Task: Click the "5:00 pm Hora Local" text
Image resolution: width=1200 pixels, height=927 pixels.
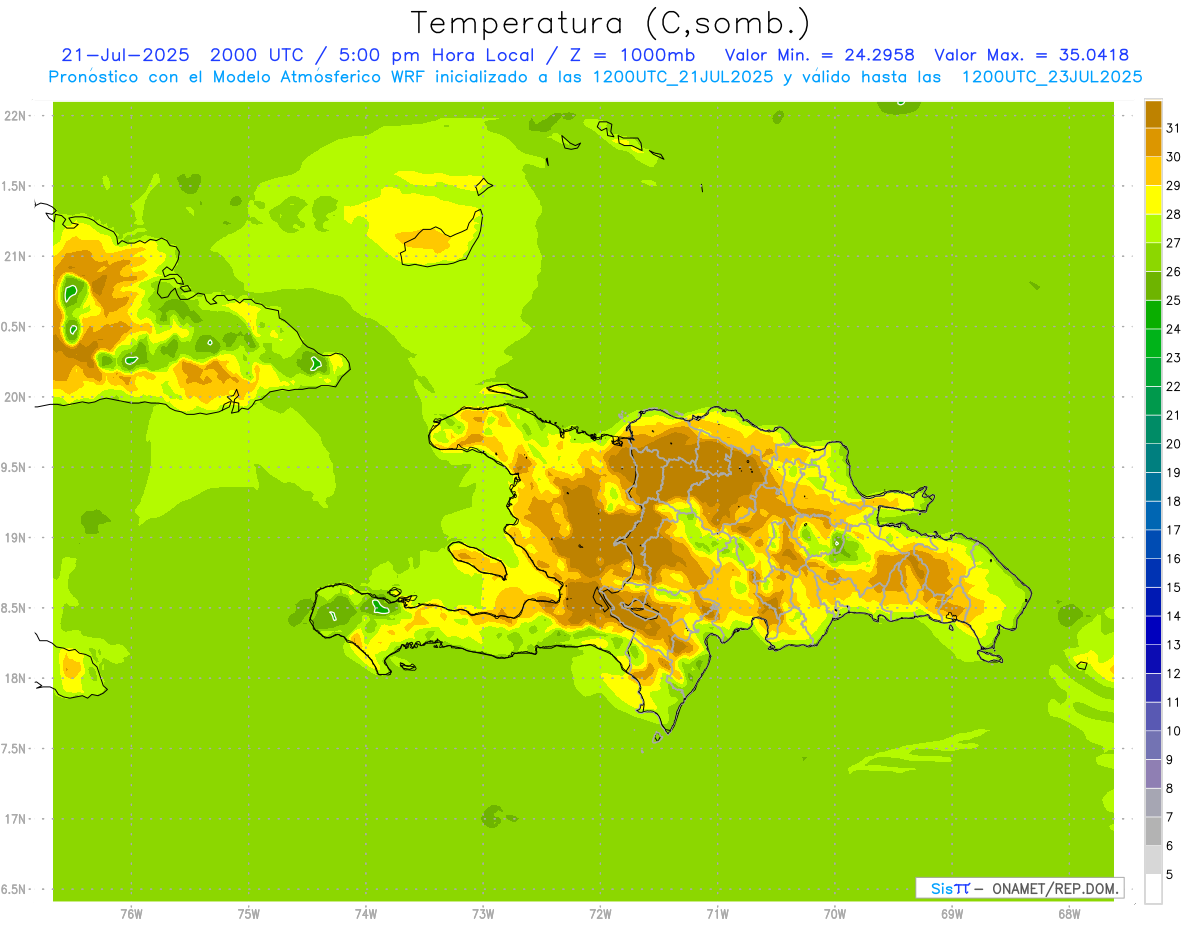Action: (436, 55)
